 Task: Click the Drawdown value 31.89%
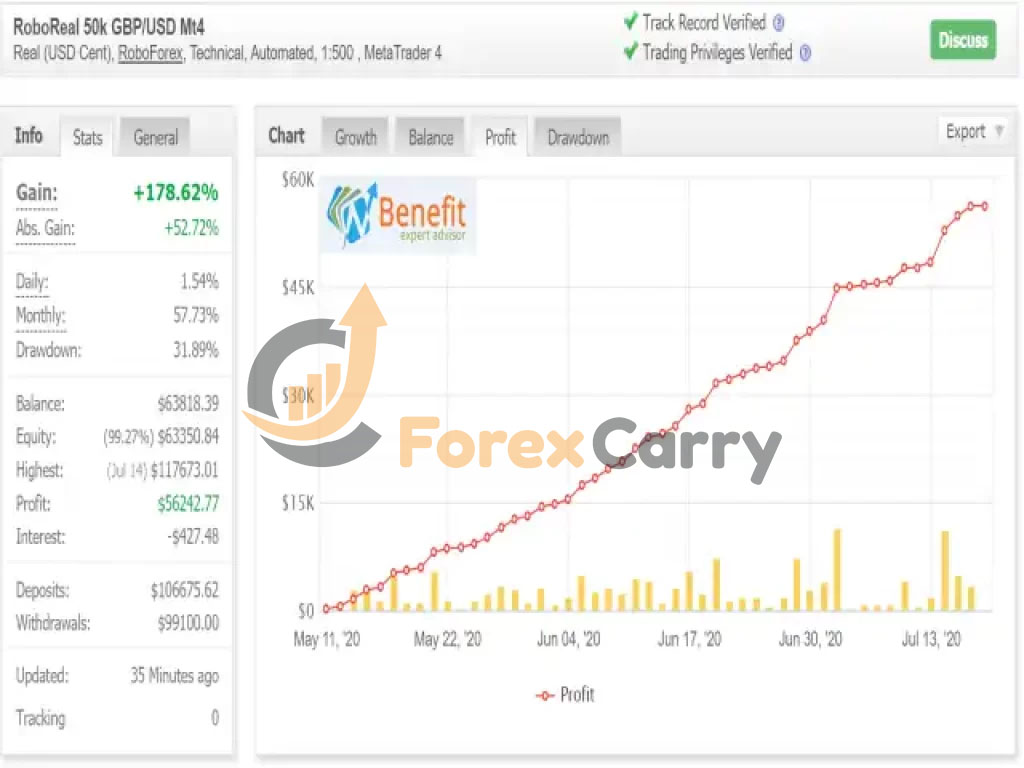pos(196,350)
